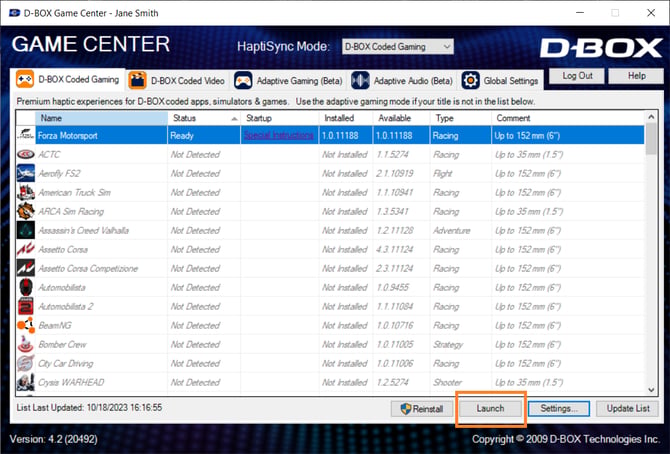This screenshot has height=454, width=670.
Task: Sort by the Comment column header
Action: (568, 118)
